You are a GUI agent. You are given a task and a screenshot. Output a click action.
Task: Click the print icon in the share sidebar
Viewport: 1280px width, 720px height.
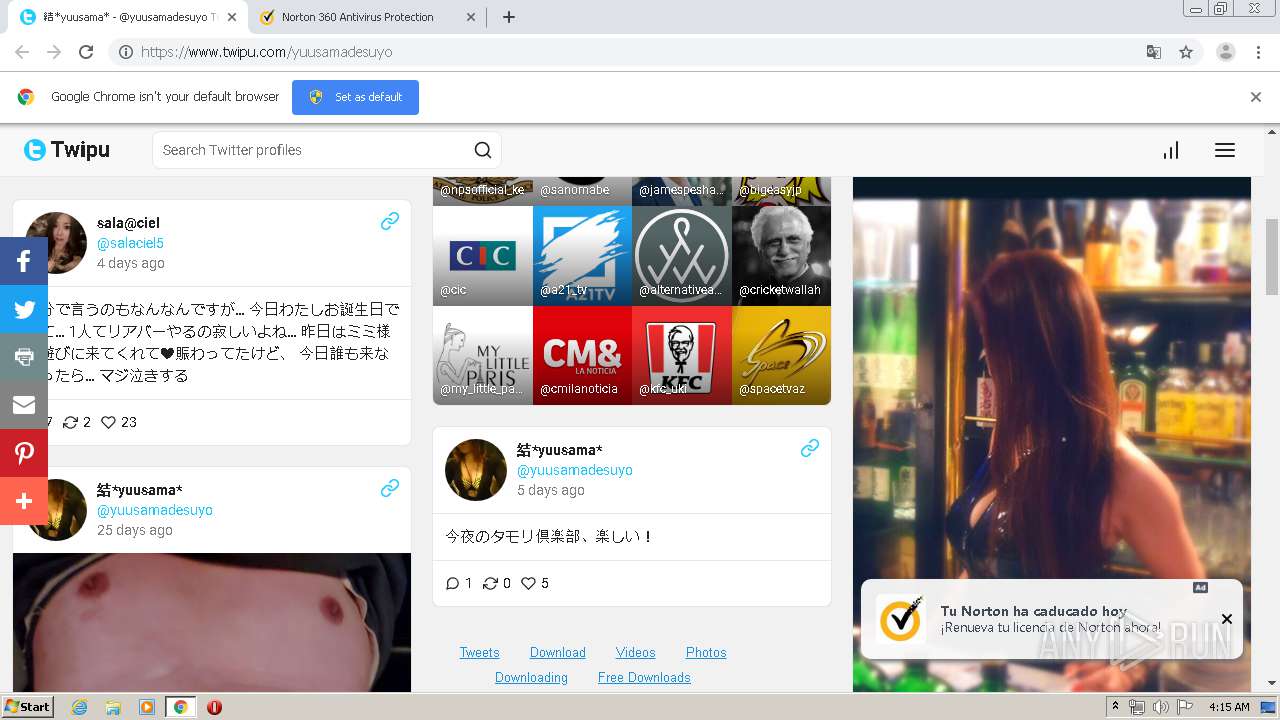24,357
